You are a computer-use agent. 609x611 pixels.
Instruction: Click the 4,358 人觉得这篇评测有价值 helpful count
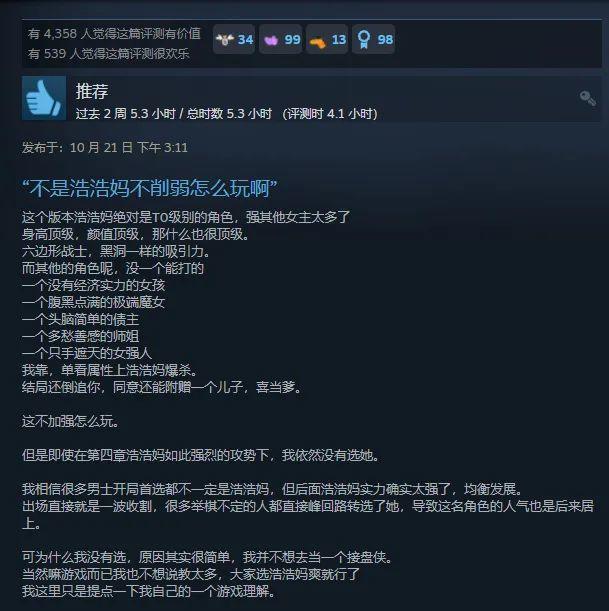pyautogui.click(x=114, y=34)
